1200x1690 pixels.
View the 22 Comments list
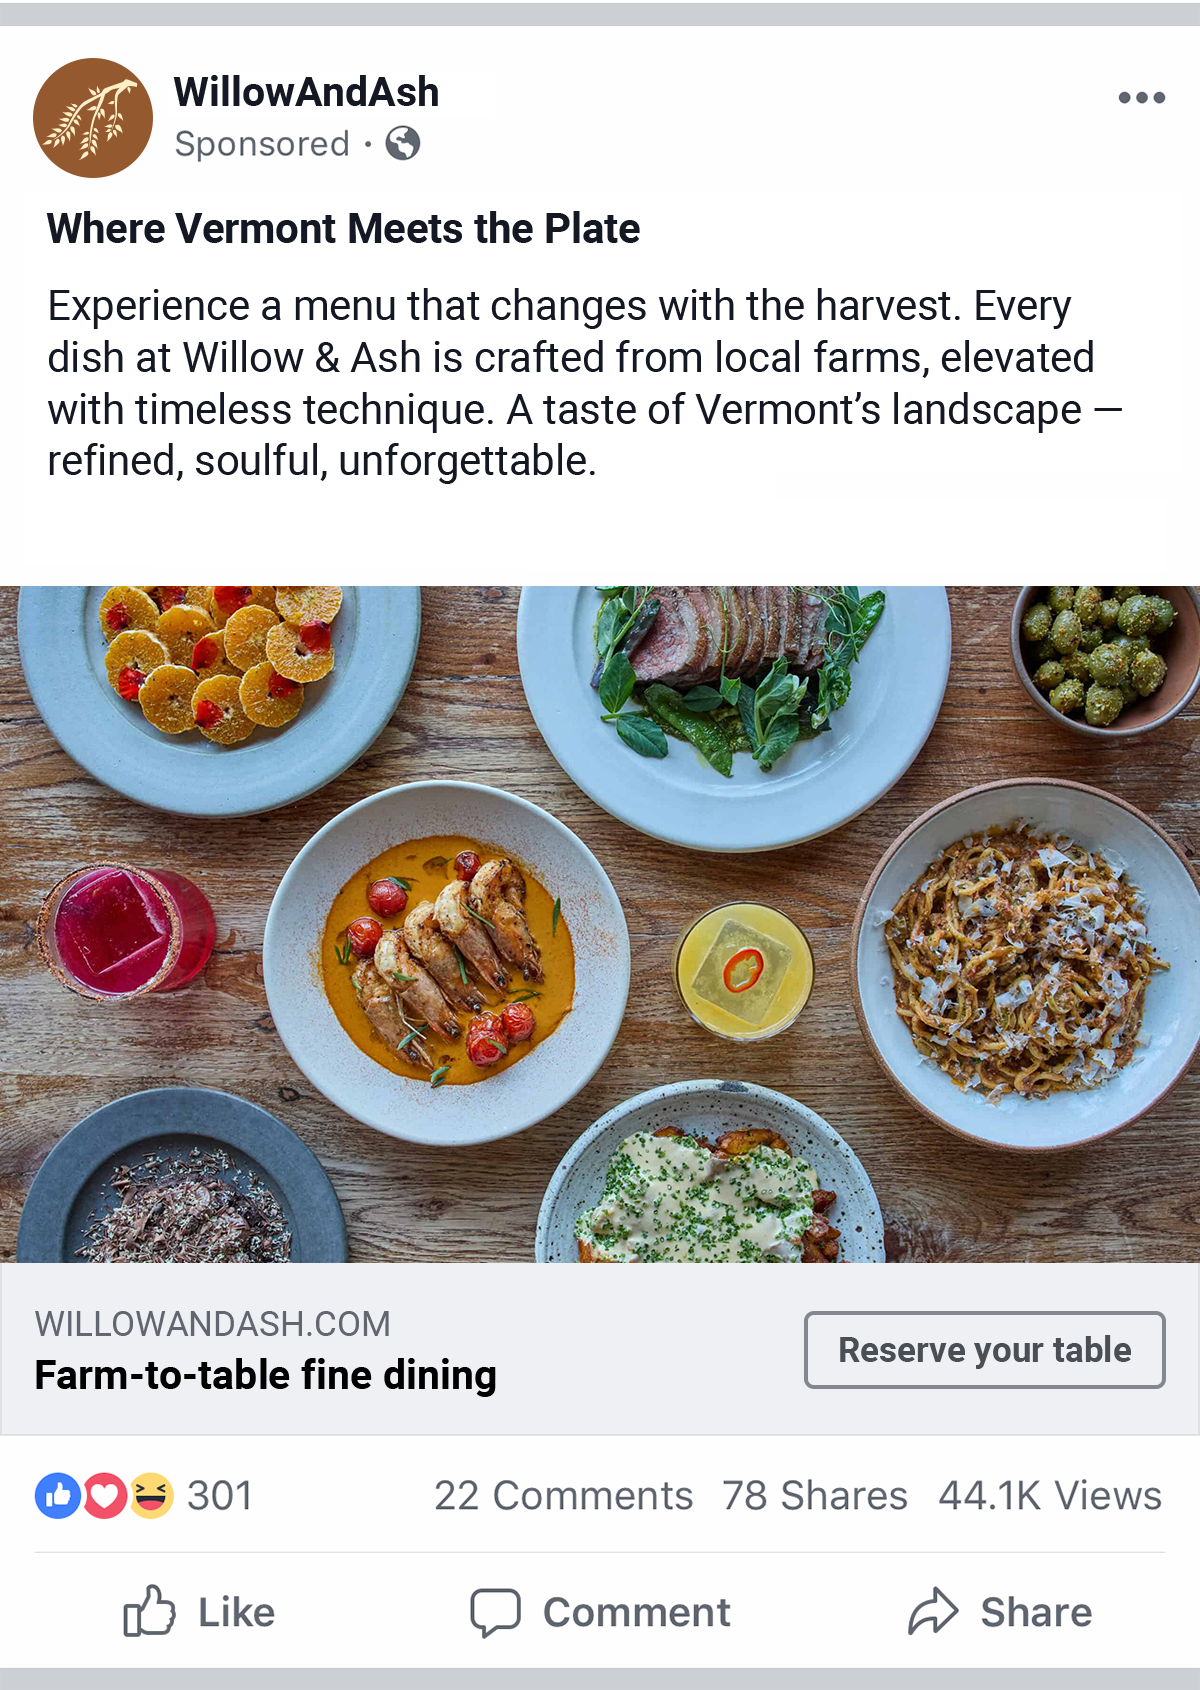[563, 1496]
